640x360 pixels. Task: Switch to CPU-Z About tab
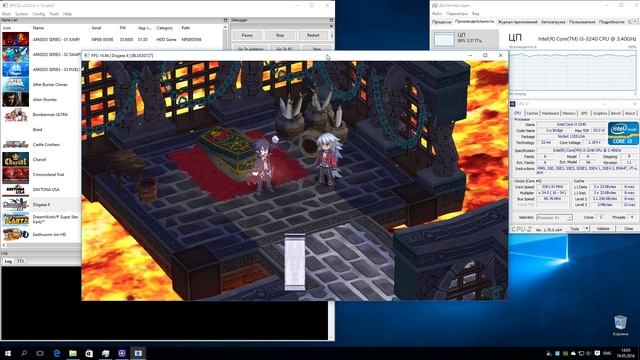click(x=630, y=113)
